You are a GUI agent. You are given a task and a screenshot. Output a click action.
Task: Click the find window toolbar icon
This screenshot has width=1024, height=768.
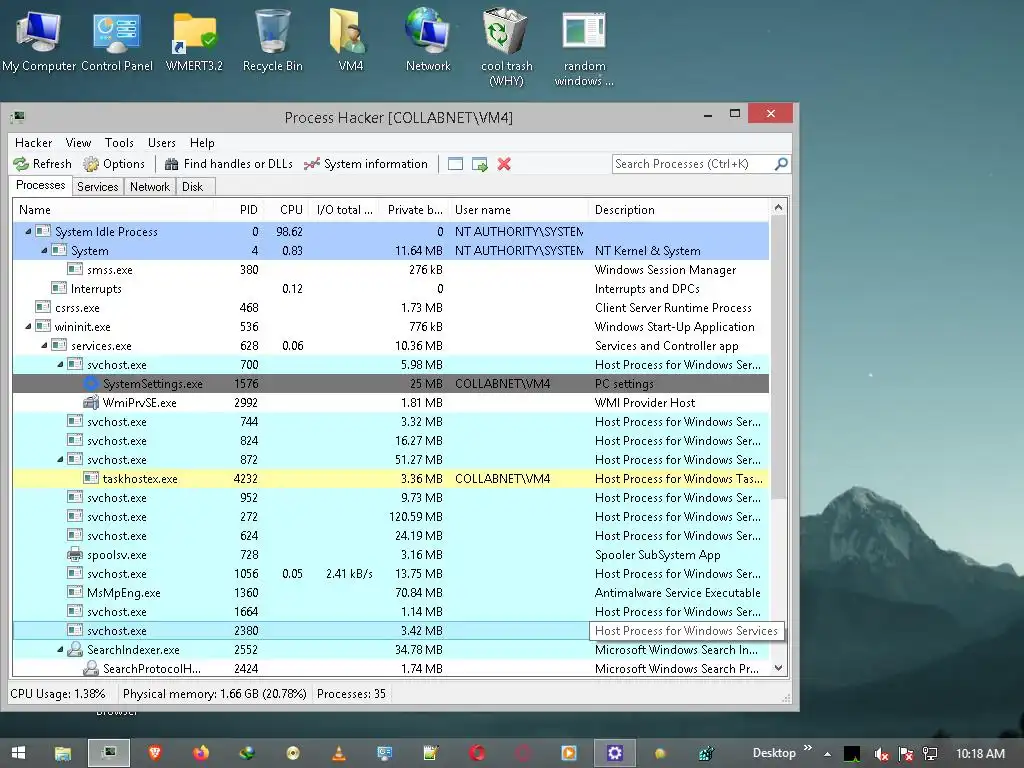point(455,164)
